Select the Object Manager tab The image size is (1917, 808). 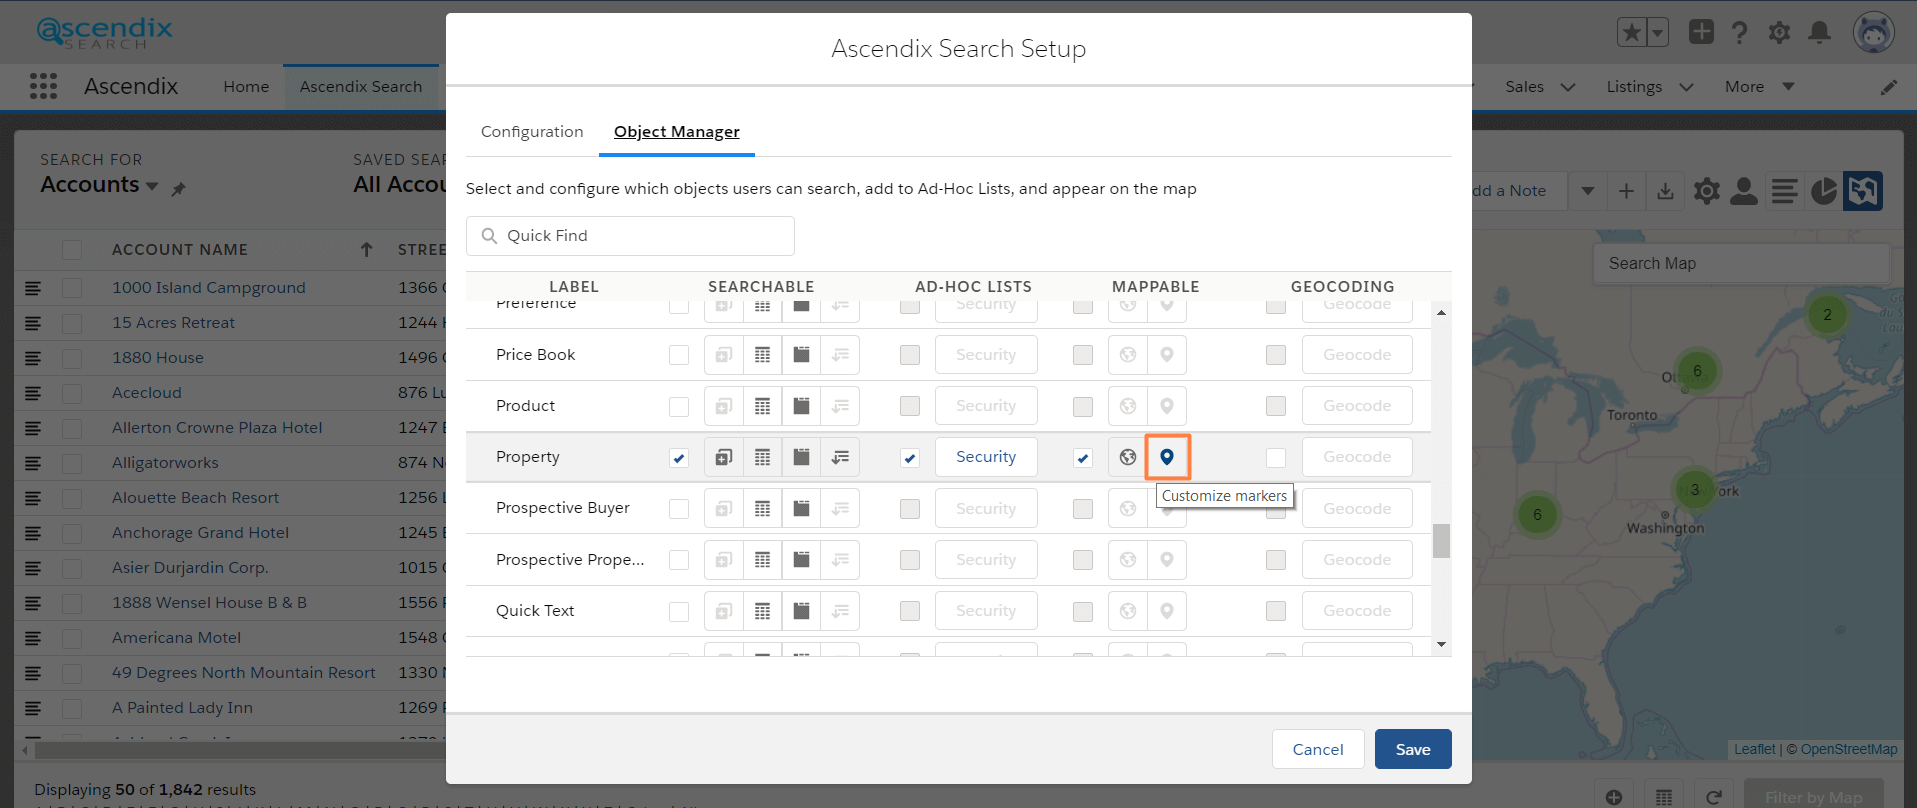click(x=677, y=132)
